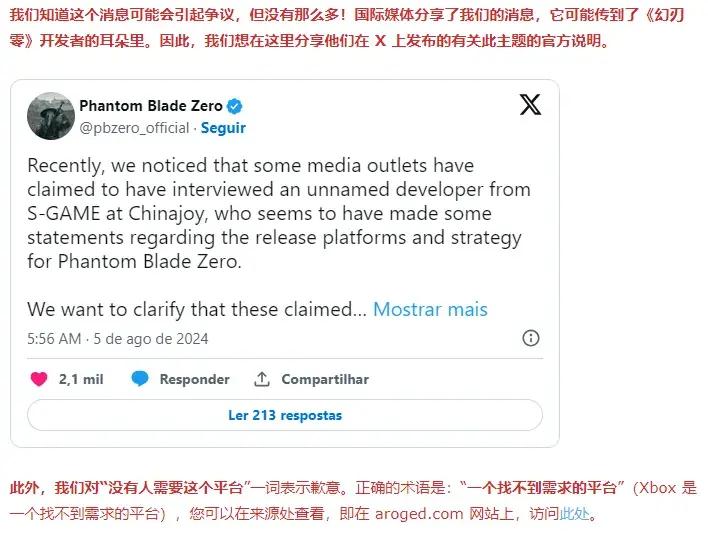Click the aroged.com text in bottom paragraph
The width and height of the screenshot is (708, 534).
419,514
